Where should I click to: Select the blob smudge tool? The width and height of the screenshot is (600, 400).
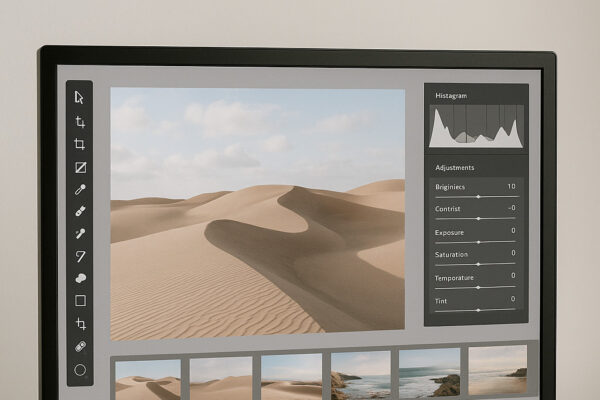click(80, 278)
